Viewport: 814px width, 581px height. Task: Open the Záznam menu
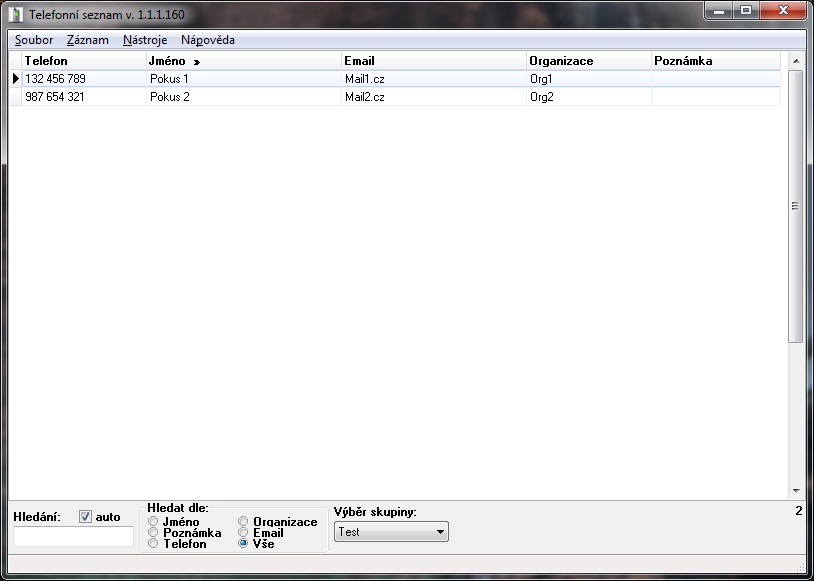tap(88, 40)
